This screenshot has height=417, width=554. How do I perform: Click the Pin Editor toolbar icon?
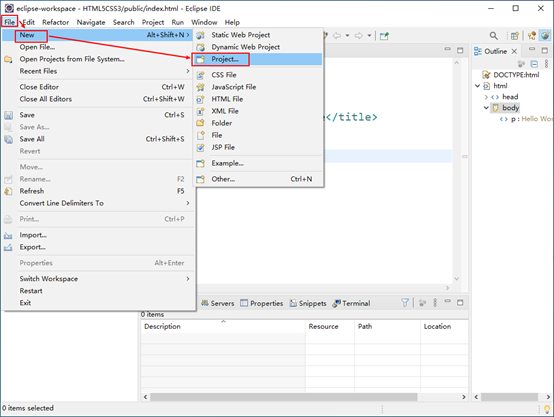[384, 36]
